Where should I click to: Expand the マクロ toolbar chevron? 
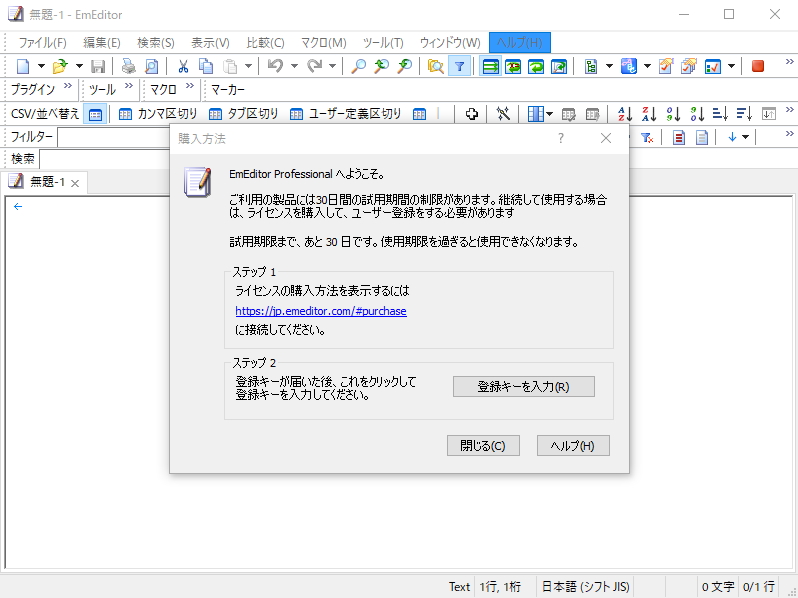pyautogui.click(x=190, y=86)
